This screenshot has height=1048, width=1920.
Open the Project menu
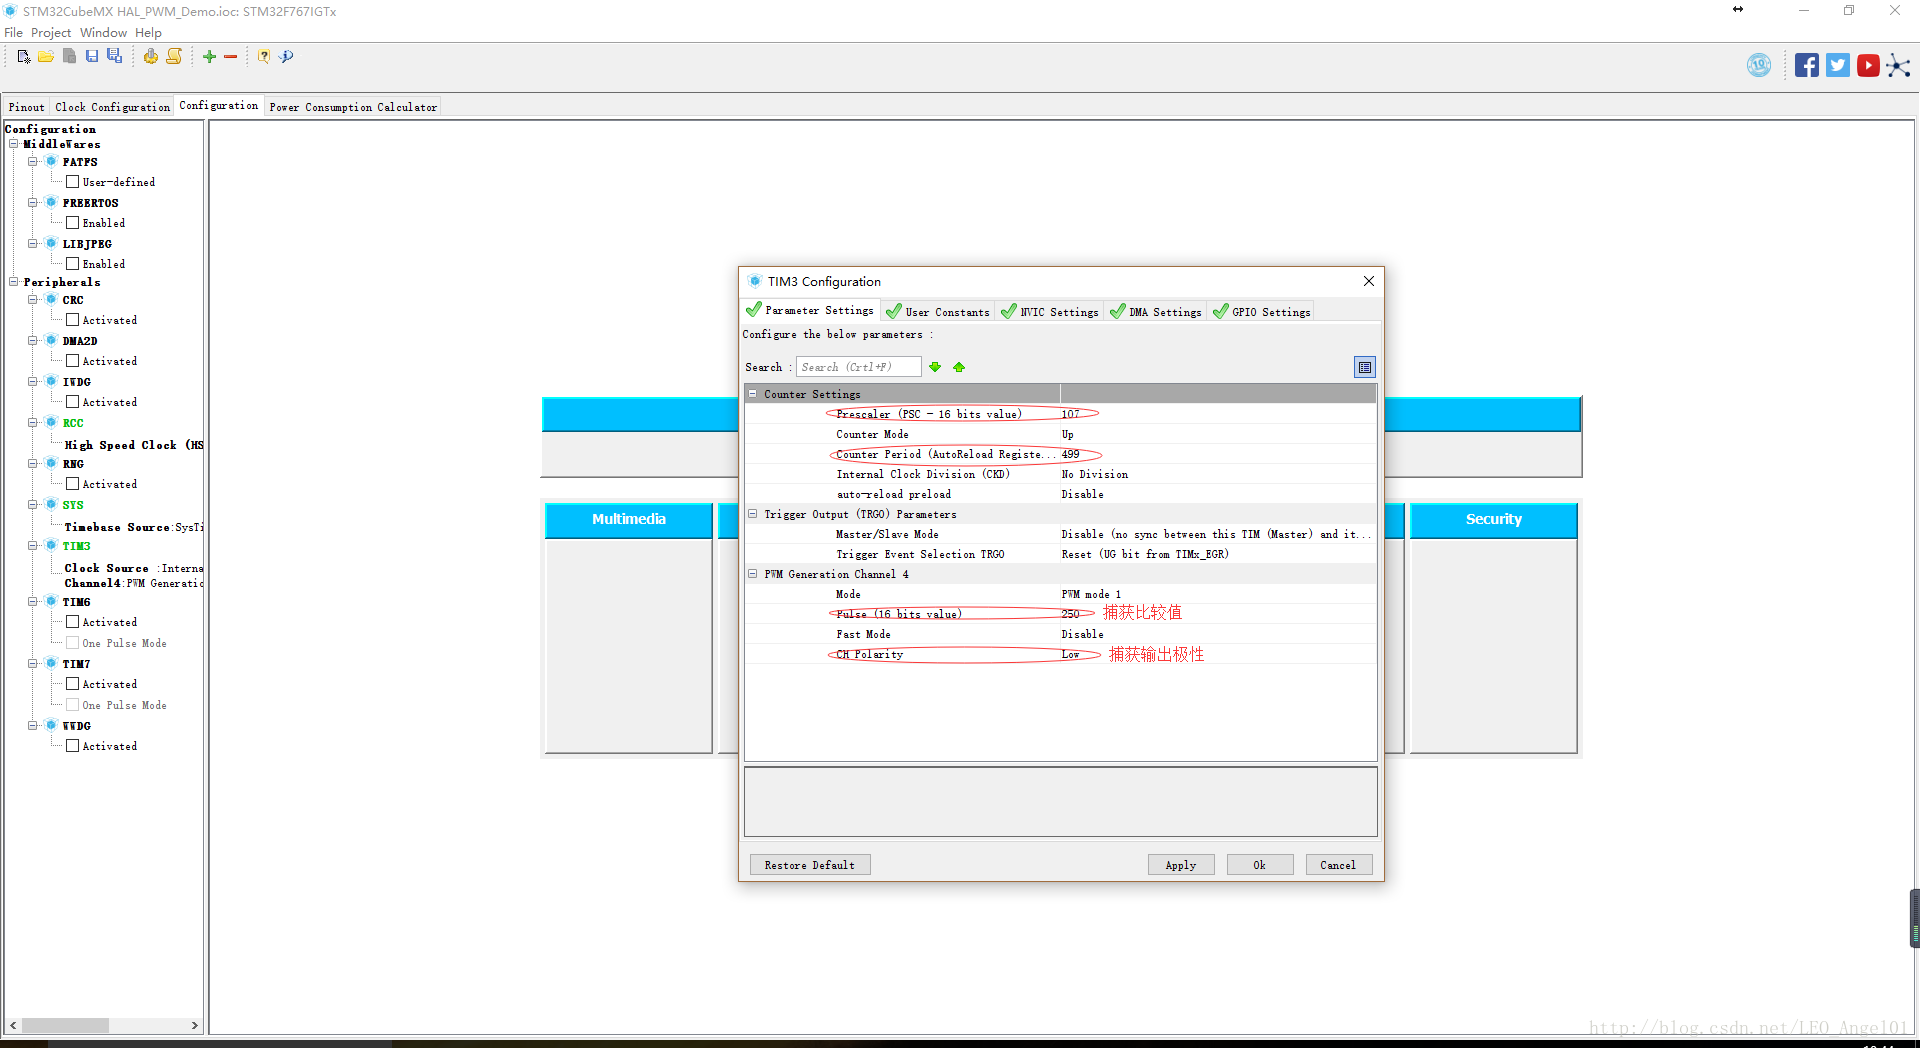tap(51, 32)
